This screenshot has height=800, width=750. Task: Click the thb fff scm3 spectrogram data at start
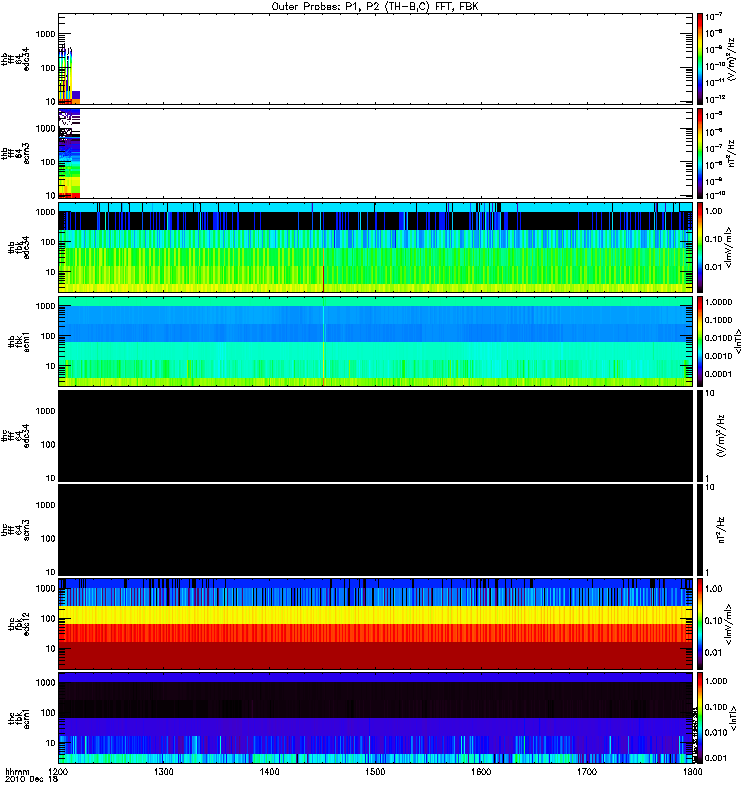click(69, 153)
